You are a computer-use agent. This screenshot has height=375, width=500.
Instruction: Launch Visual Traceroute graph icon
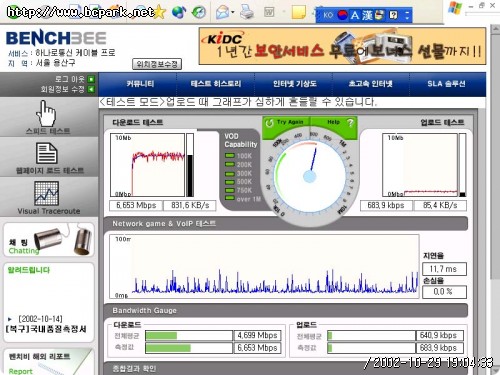point(47,193)
